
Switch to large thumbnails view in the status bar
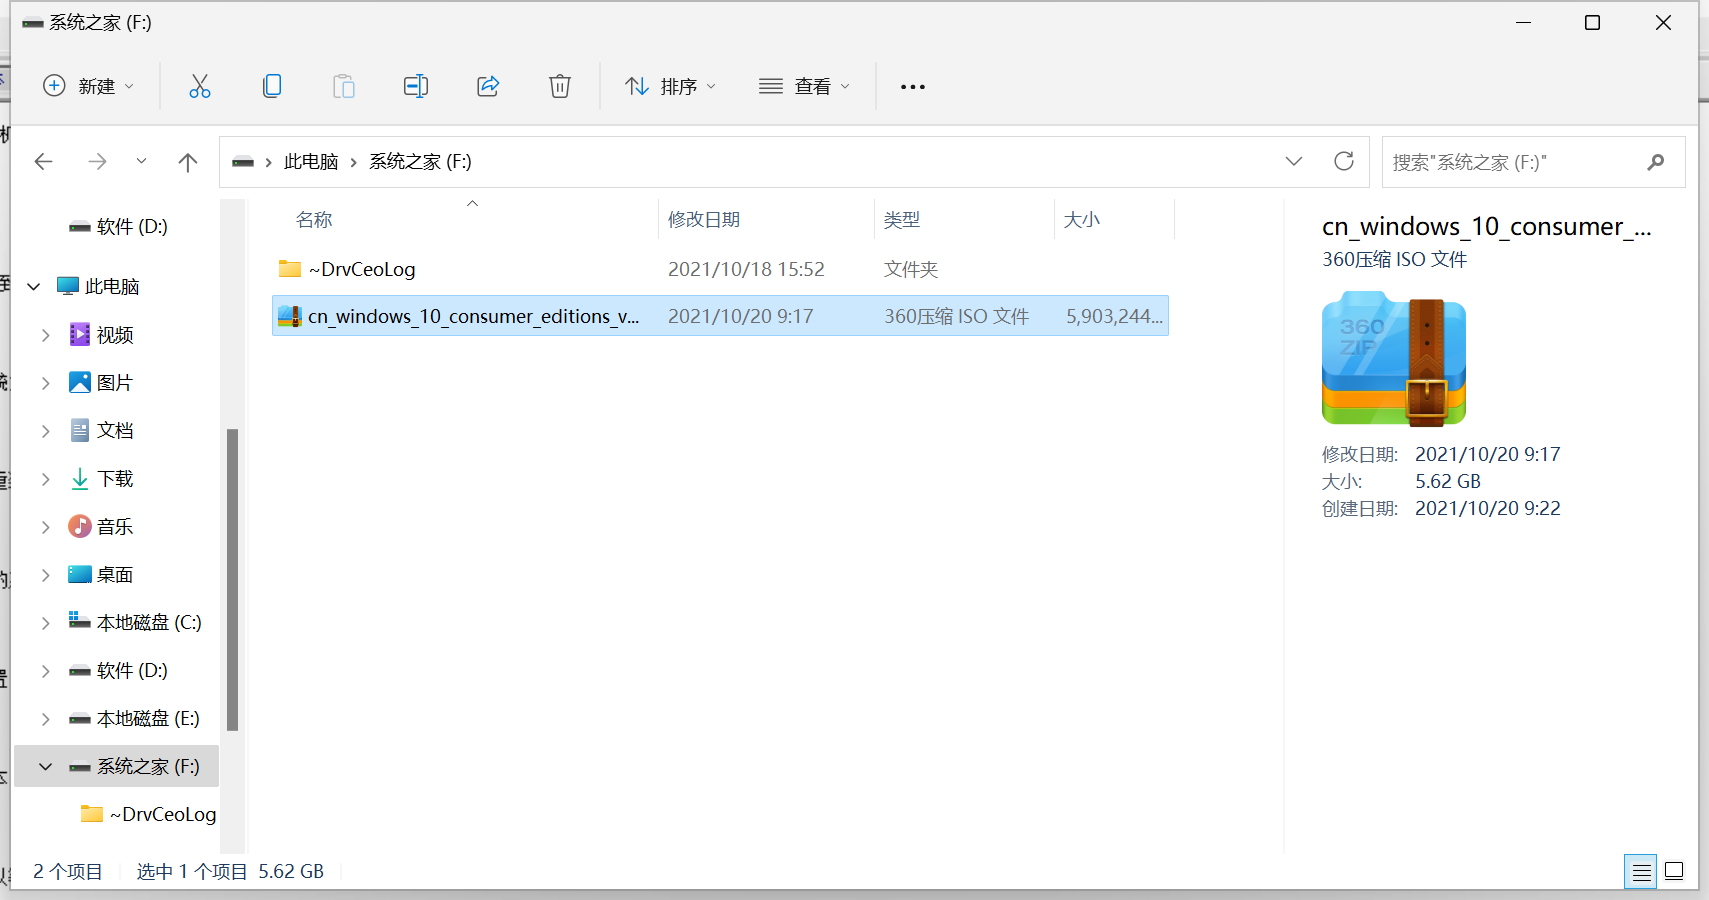click(x=1676, y=871)
